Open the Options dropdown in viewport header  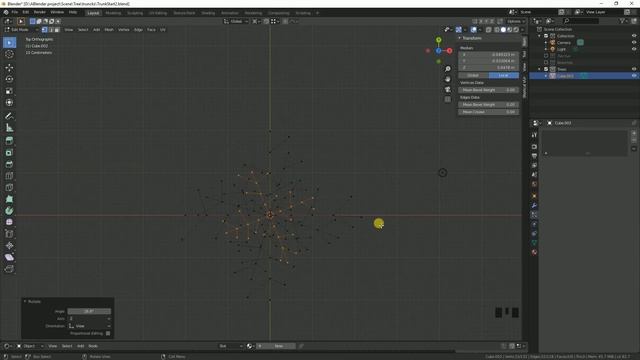tap(516, 21)
